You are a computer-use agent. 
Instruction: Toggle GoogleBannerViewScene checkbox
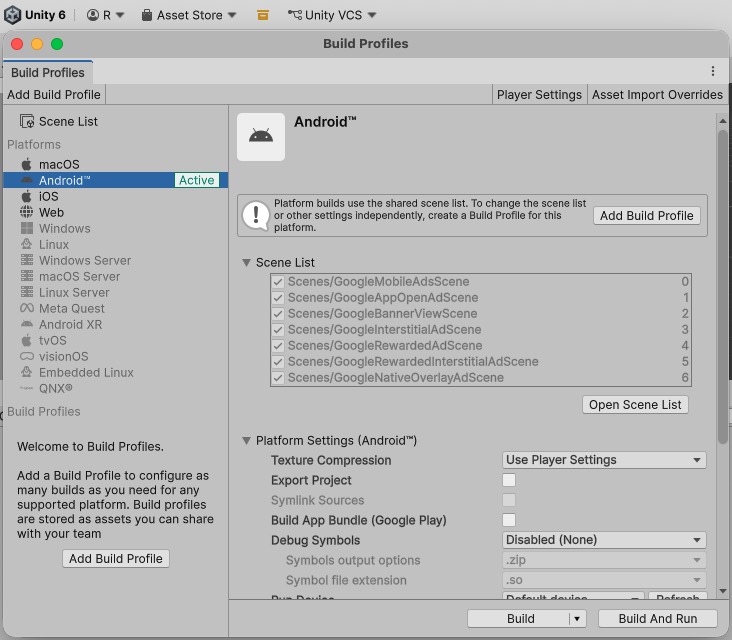click(x=278, y=314)
